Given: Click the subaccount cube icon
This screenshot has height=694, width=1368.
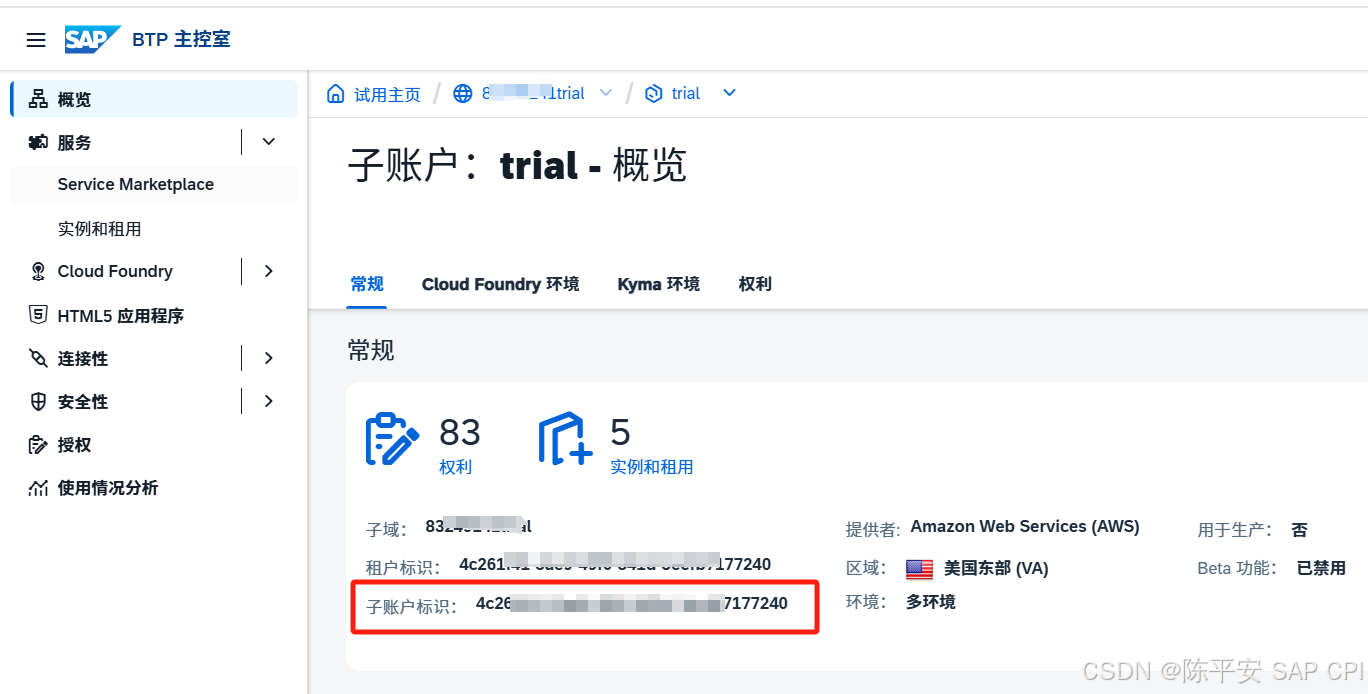Looking at the screenshot, I should point(654,93).
